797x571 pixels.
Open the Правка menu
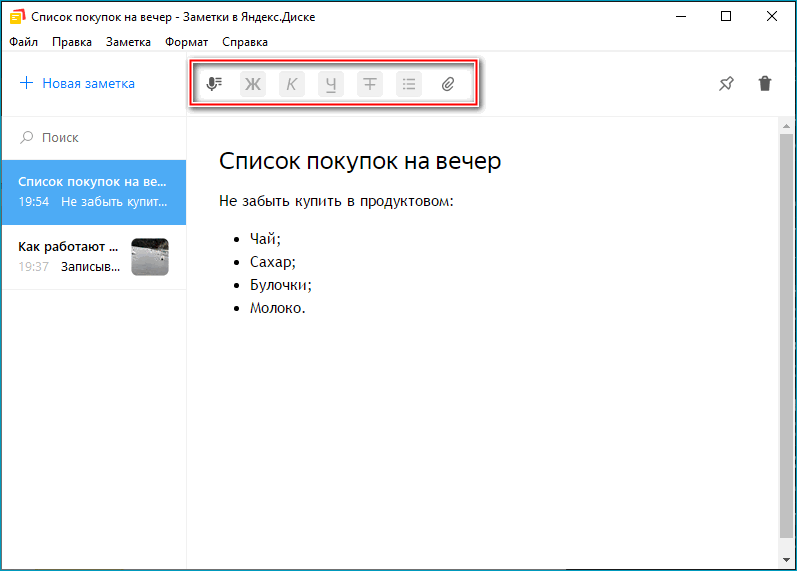72,42
